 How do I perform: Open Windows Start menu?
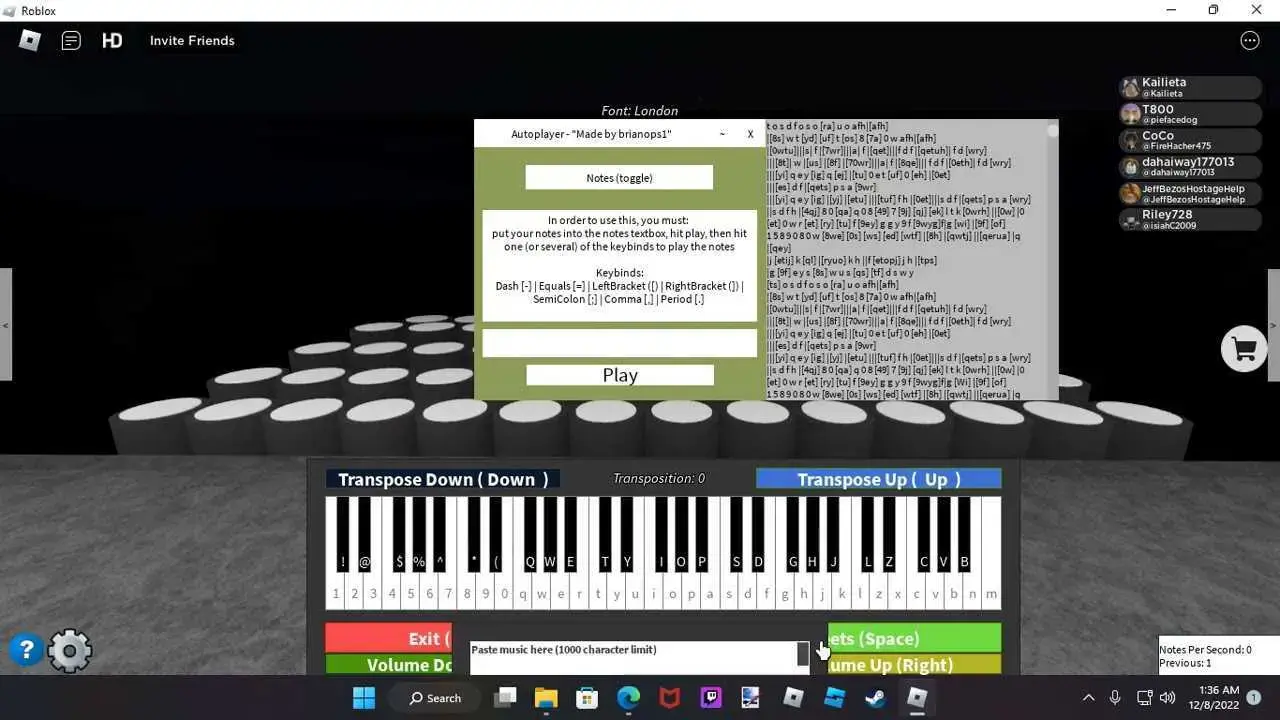pos(364,697)
